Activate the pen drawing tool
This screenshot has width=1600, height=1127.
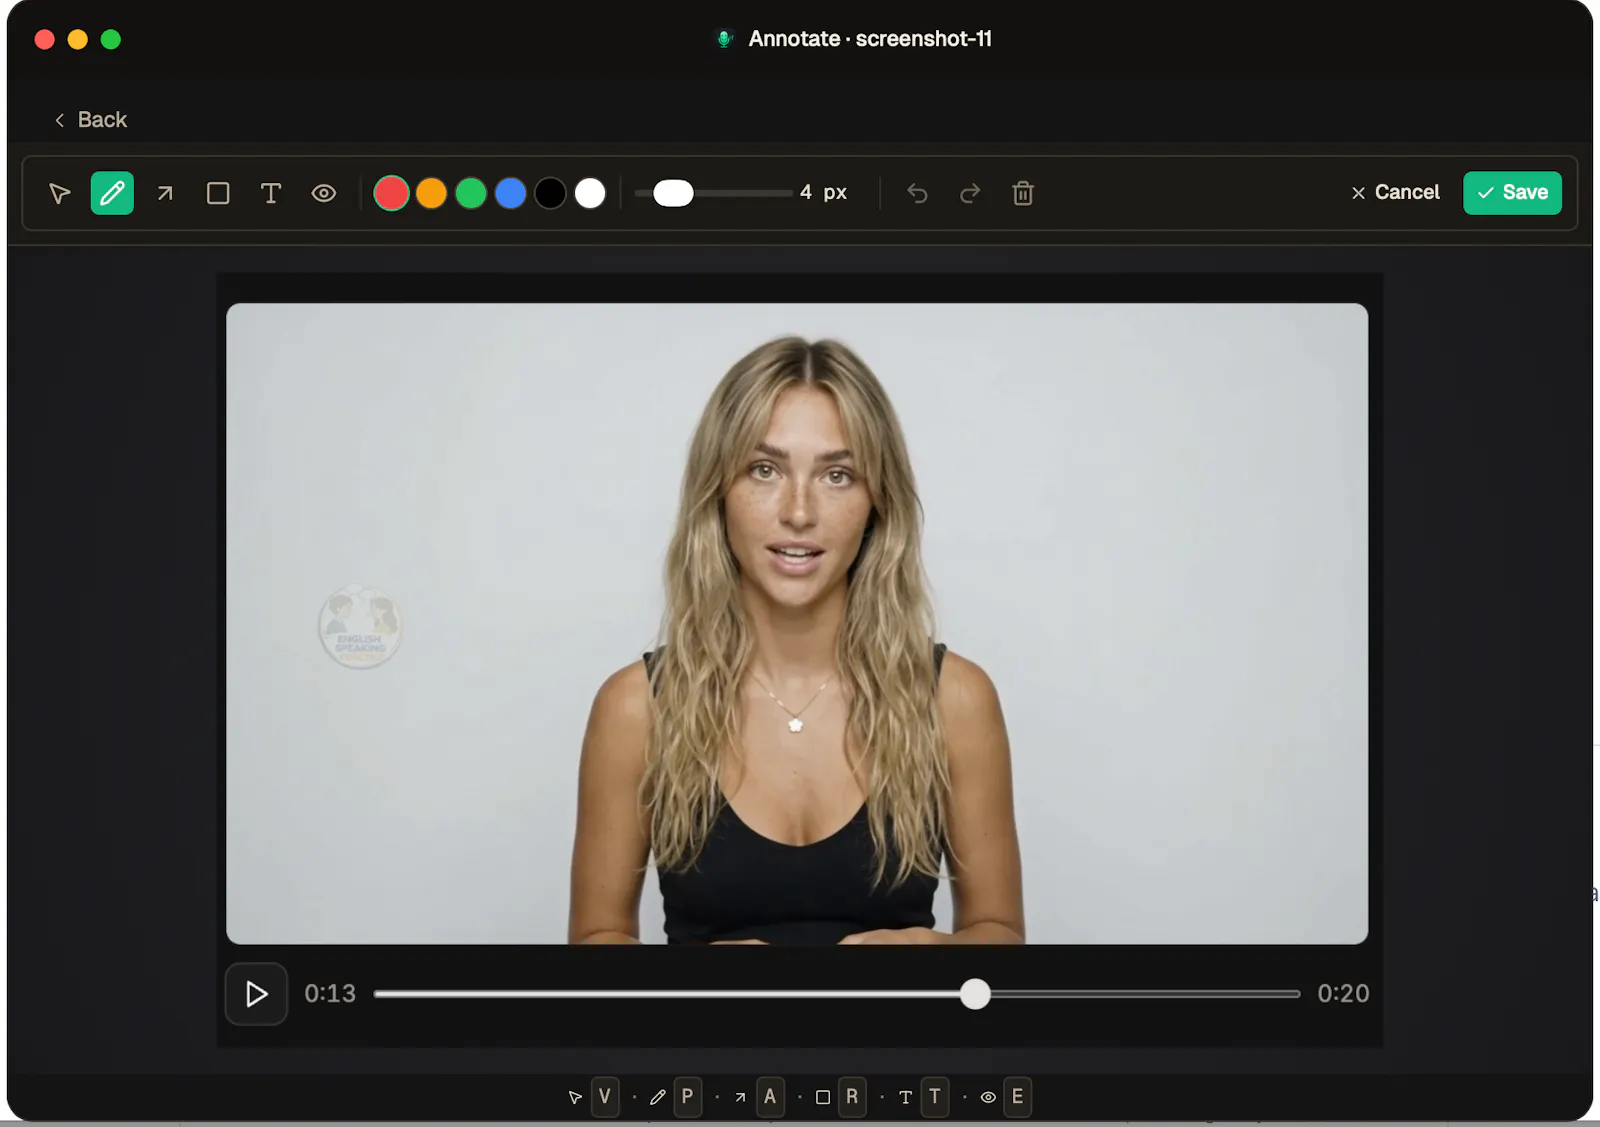112,193
